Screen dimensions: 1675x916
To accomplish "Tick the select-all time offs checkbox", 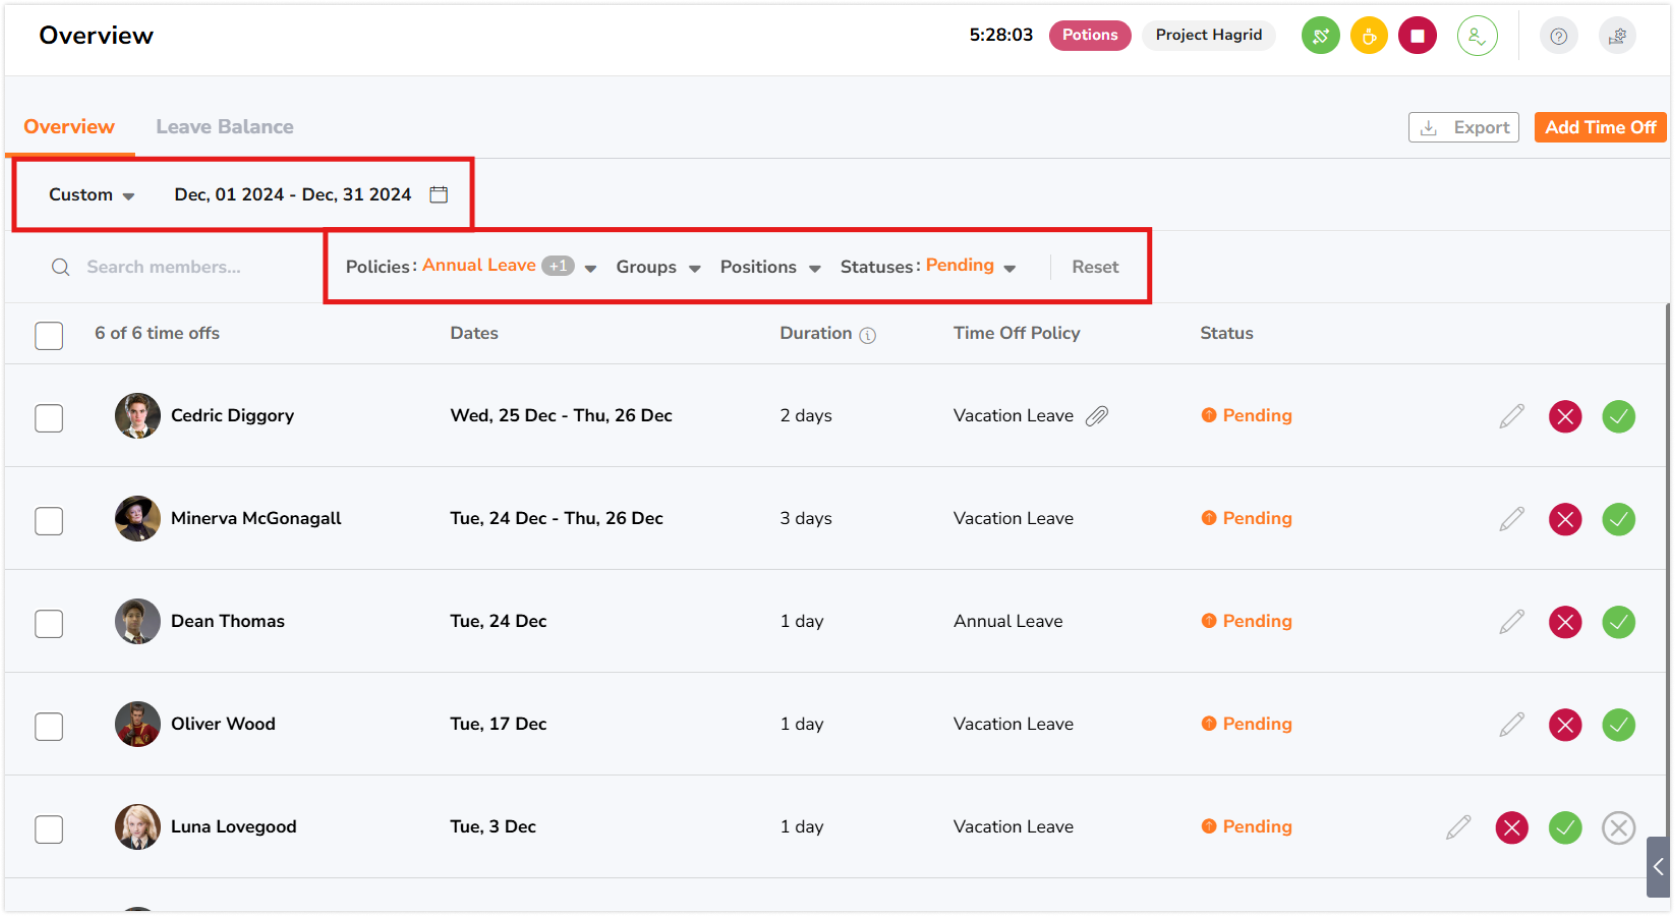I will pyautogui.click(x=49, y=335).
